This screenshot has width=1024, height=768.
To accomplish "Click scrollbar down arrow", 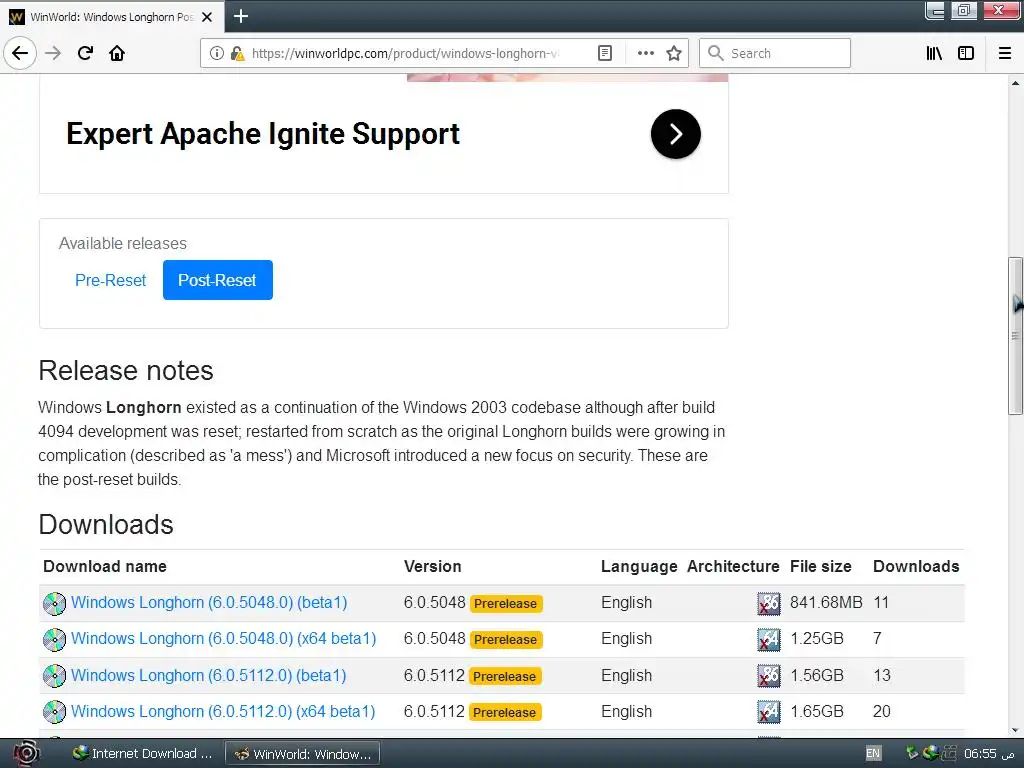I will pyautogui.click(x=1015, y=730).
